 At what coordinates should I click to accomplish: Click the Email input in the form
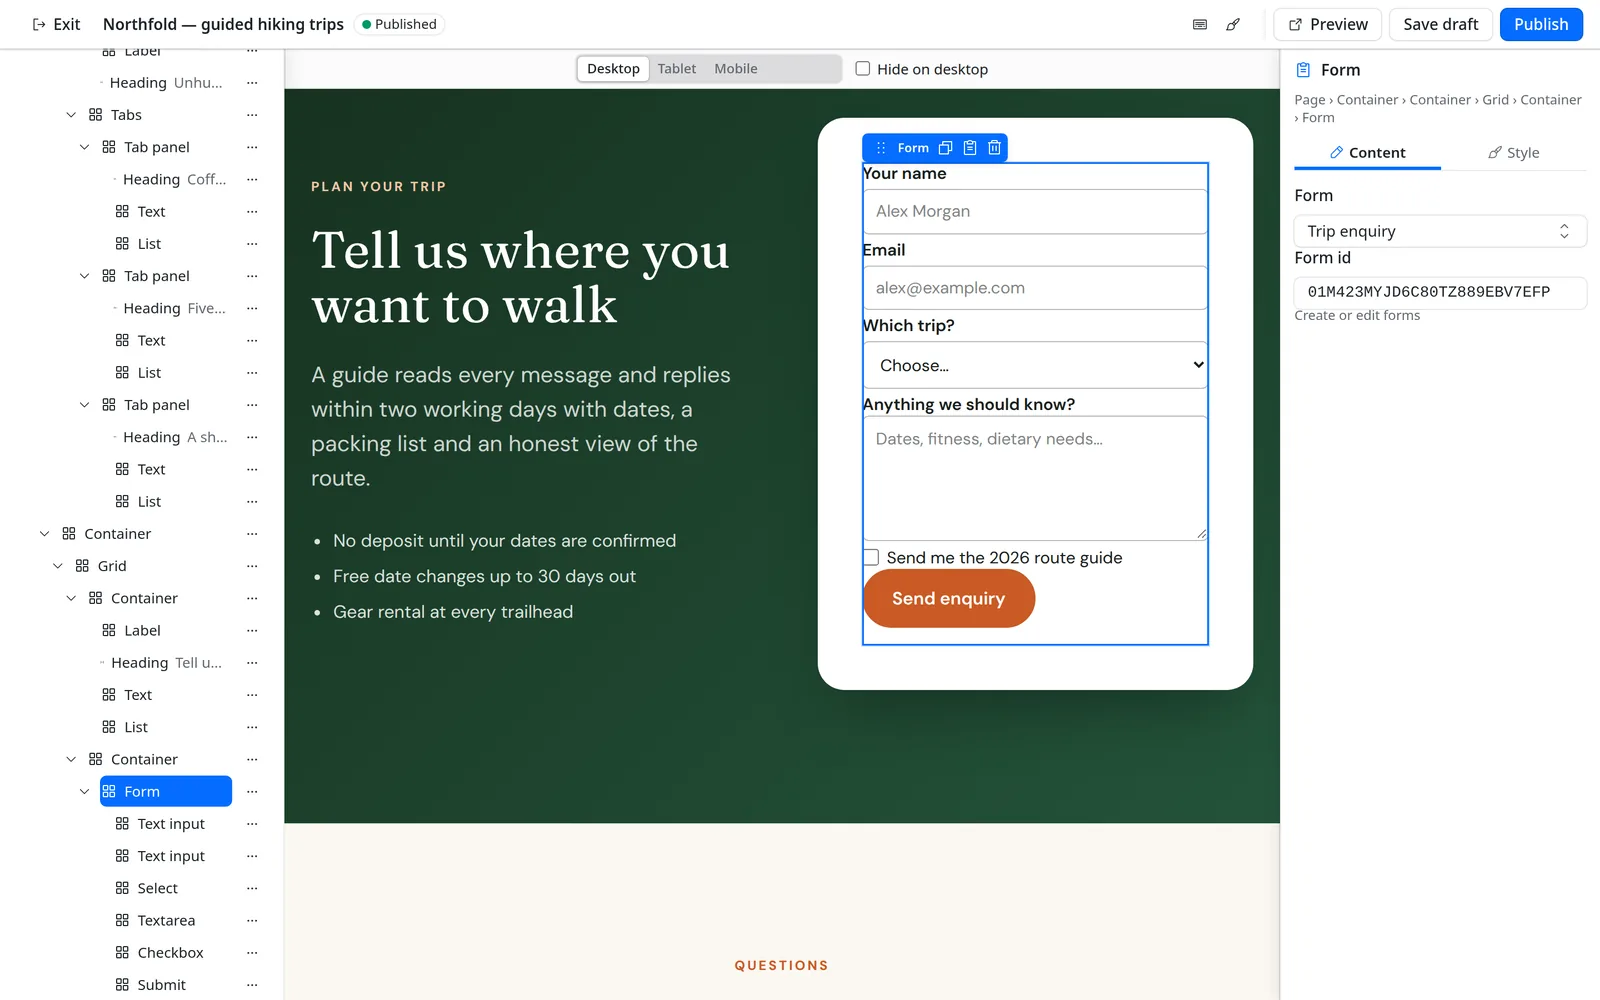click(1035, 288)
